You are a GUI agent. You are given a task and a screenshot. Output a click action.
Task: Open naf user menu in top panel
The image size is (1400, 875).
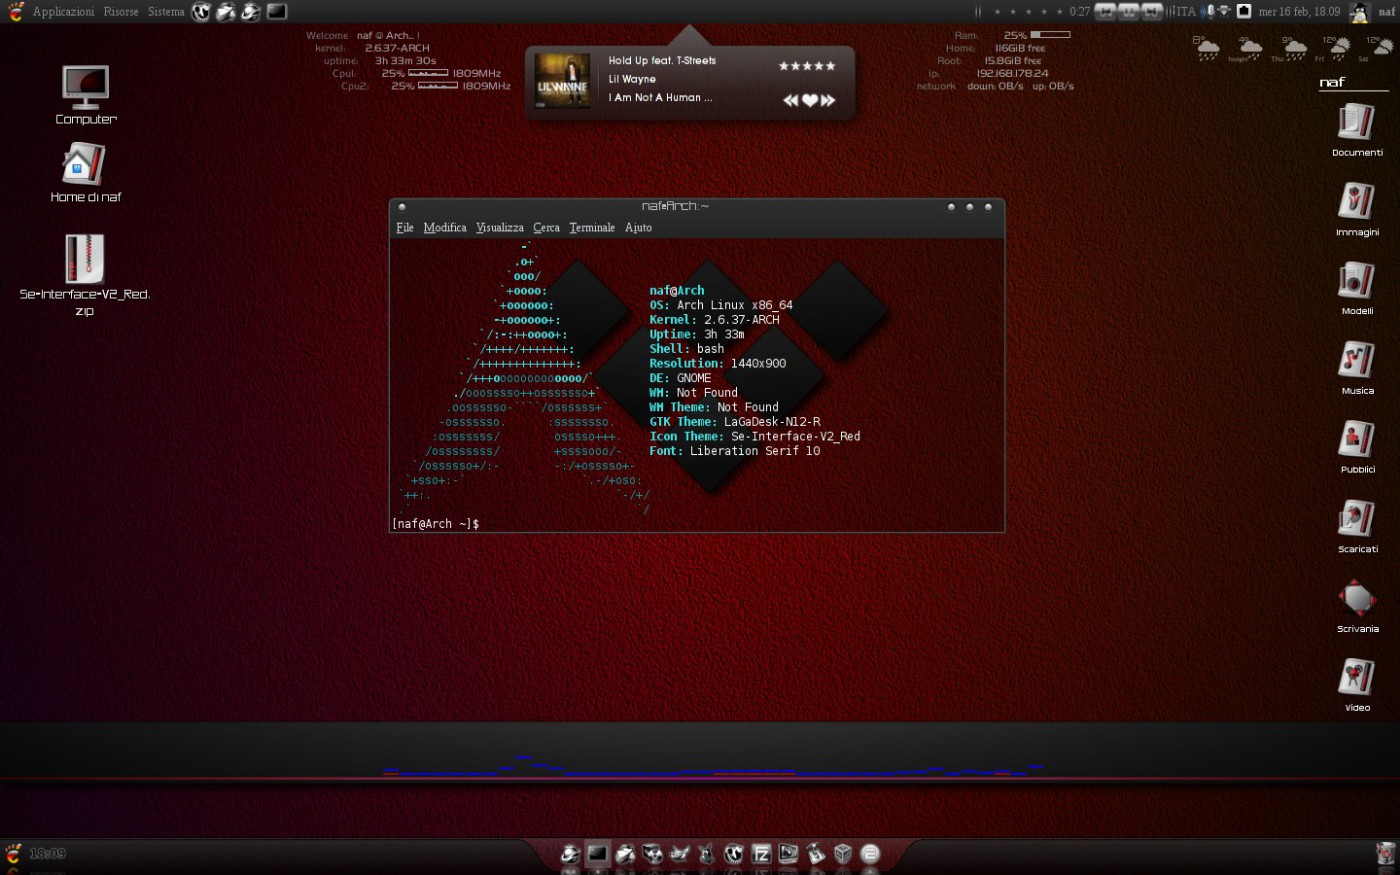point(1387,12)
